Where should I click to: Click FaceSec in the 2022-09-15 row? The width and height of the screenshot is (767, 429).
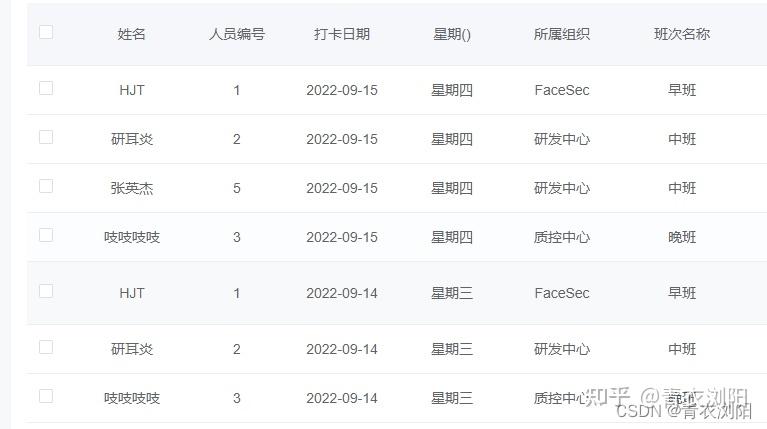coord(562,90)
